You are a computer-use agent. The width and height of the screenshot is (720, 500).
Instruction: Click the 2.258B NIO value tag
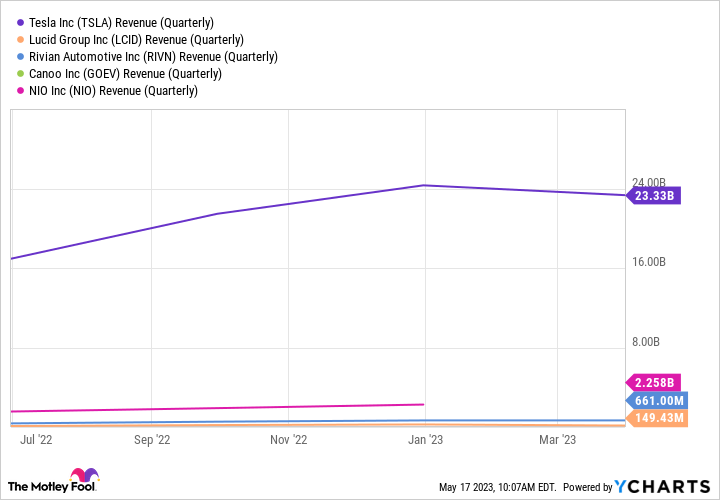tap(653, 382)
